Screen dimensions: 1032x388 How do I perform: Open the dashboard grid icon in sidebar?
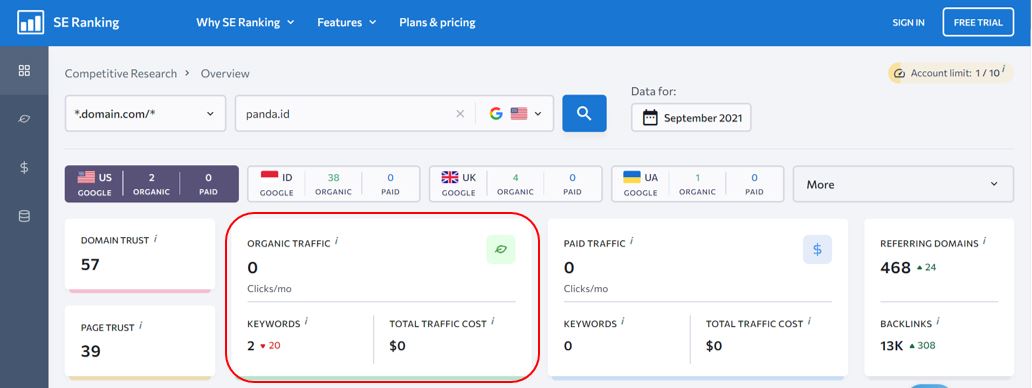point(24,70)
